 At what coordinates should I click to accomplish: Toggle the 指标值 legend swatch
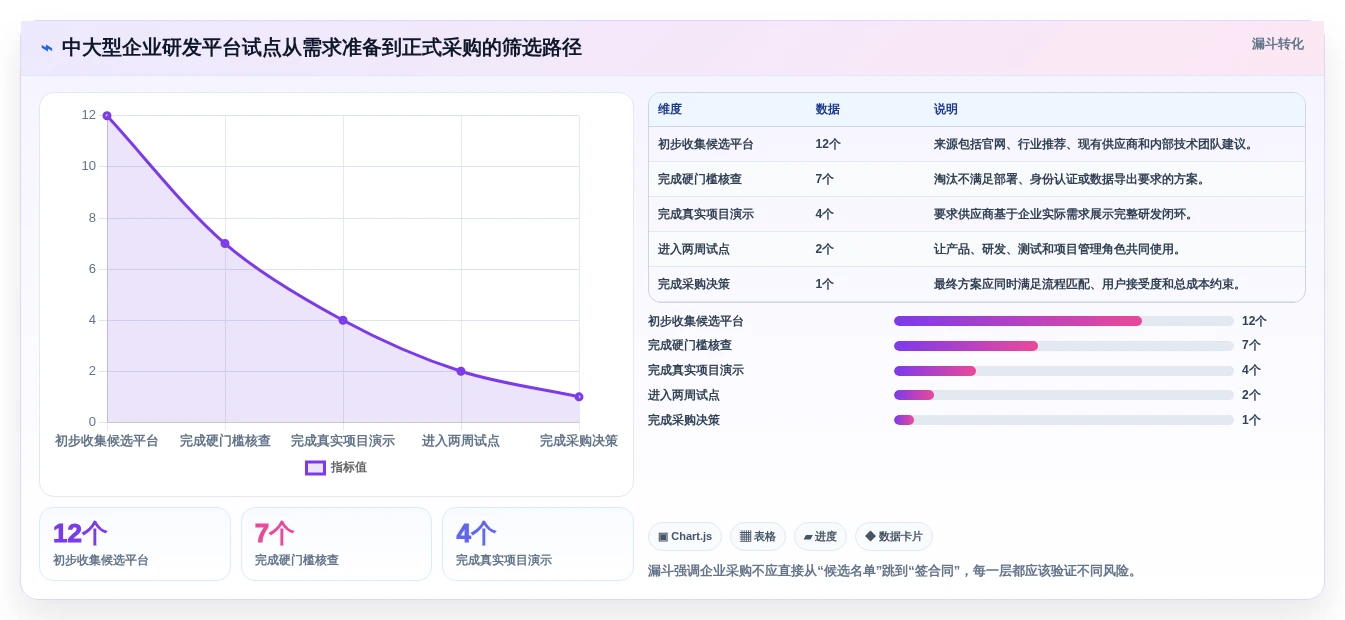(x=315, y=468)
